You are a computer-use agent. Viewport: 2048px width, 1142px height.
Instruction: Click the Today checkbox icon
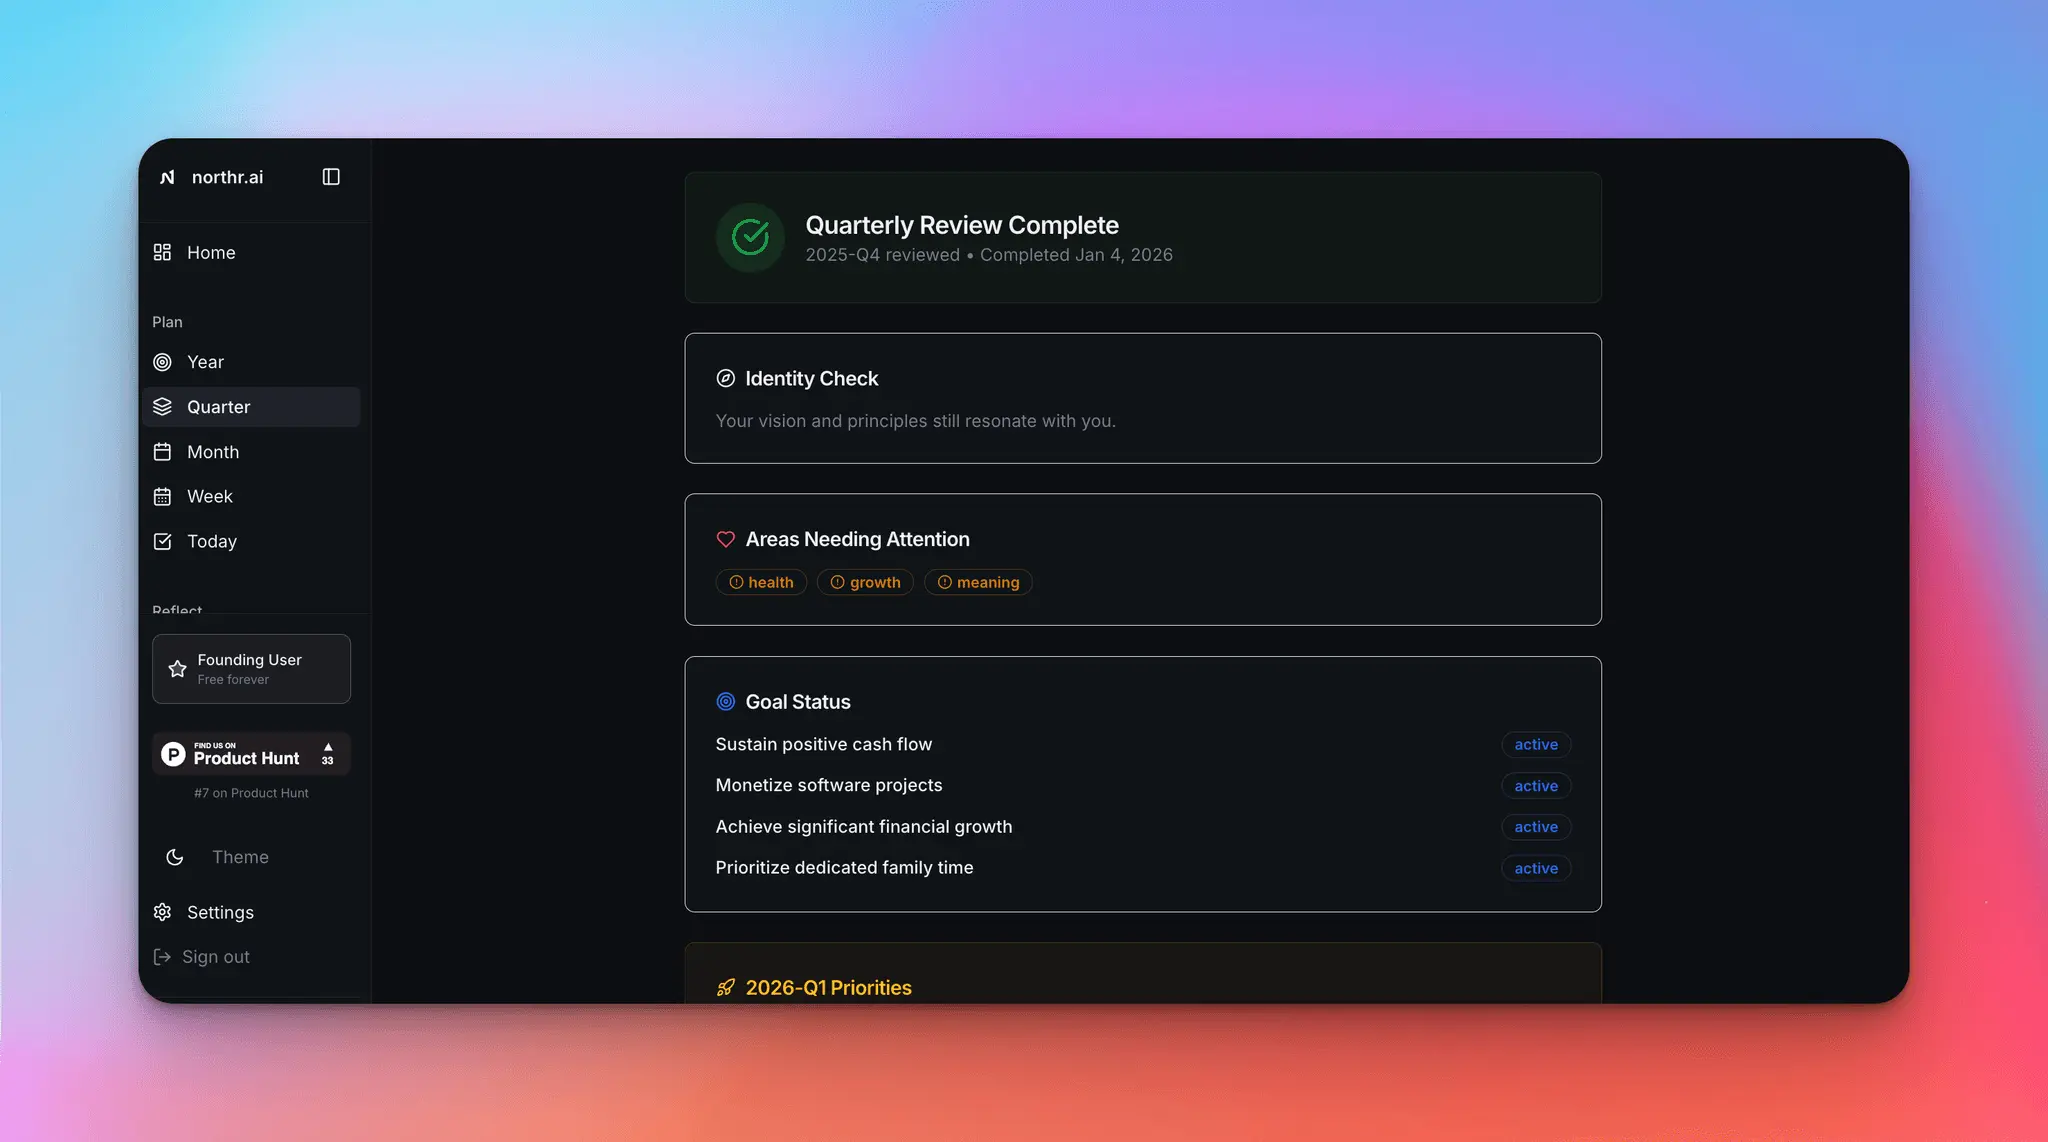(x=162, y=541)
